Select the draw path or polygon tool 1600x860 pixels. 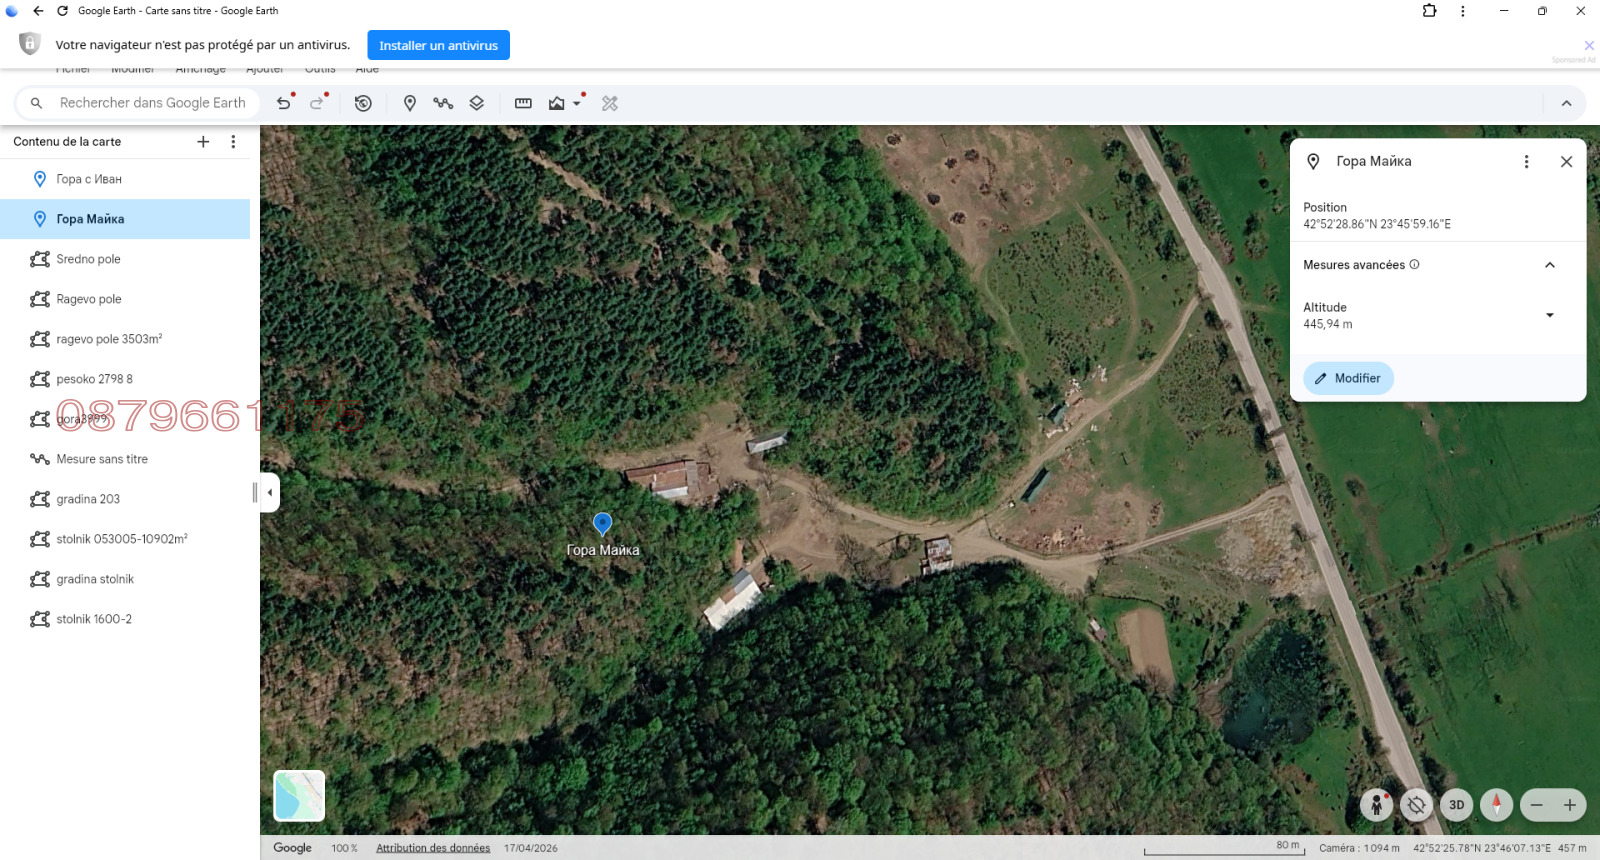pos(443,103)
